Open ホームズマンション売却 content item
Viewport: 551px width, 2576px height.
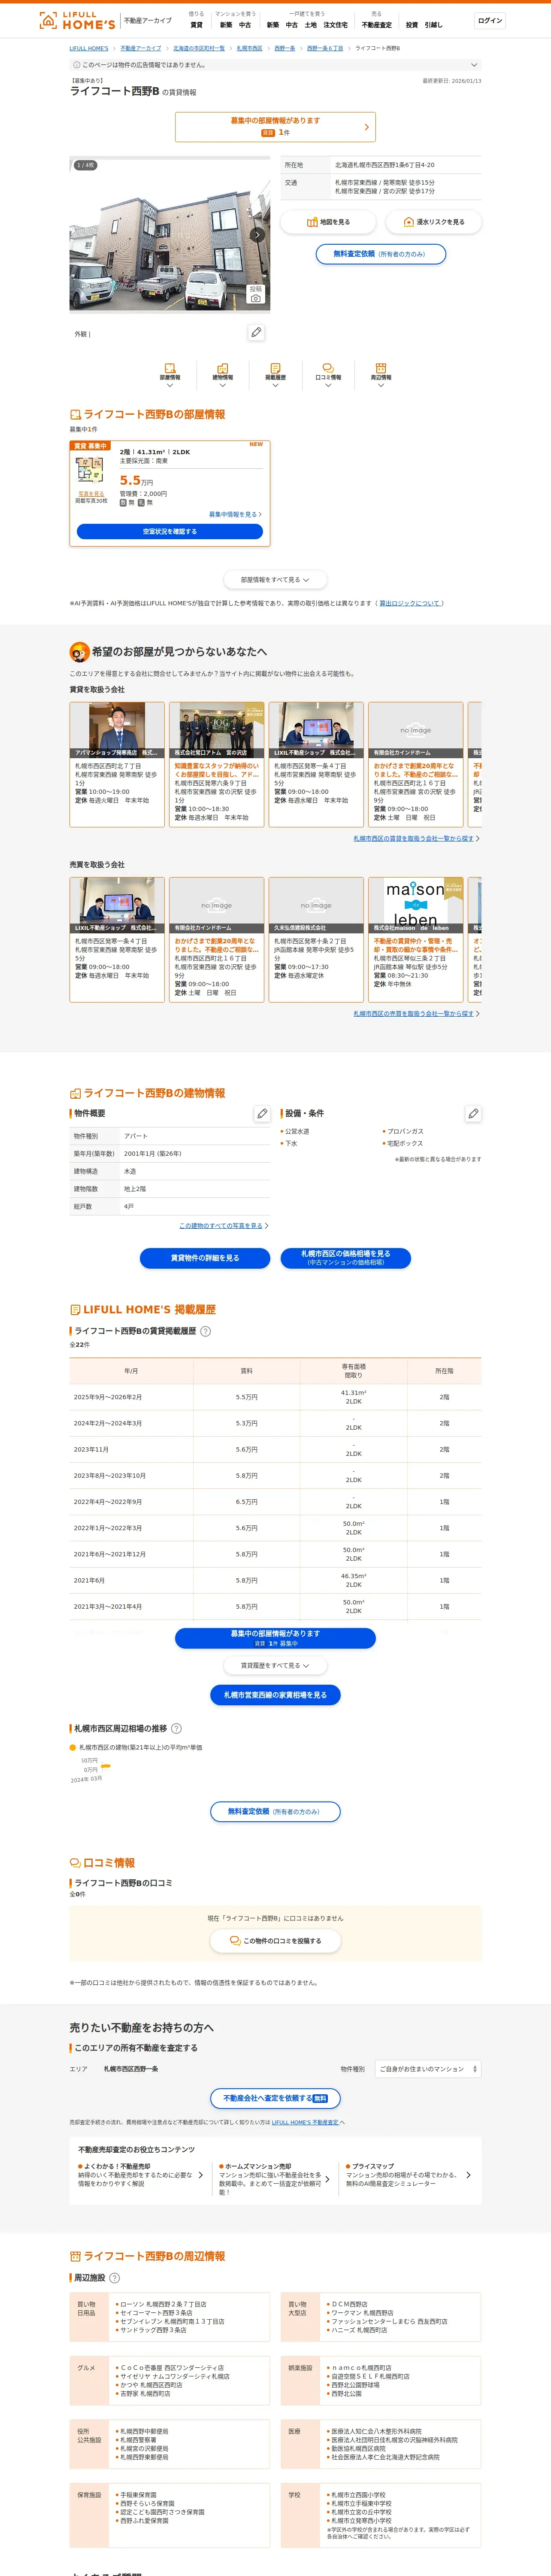275,2179
